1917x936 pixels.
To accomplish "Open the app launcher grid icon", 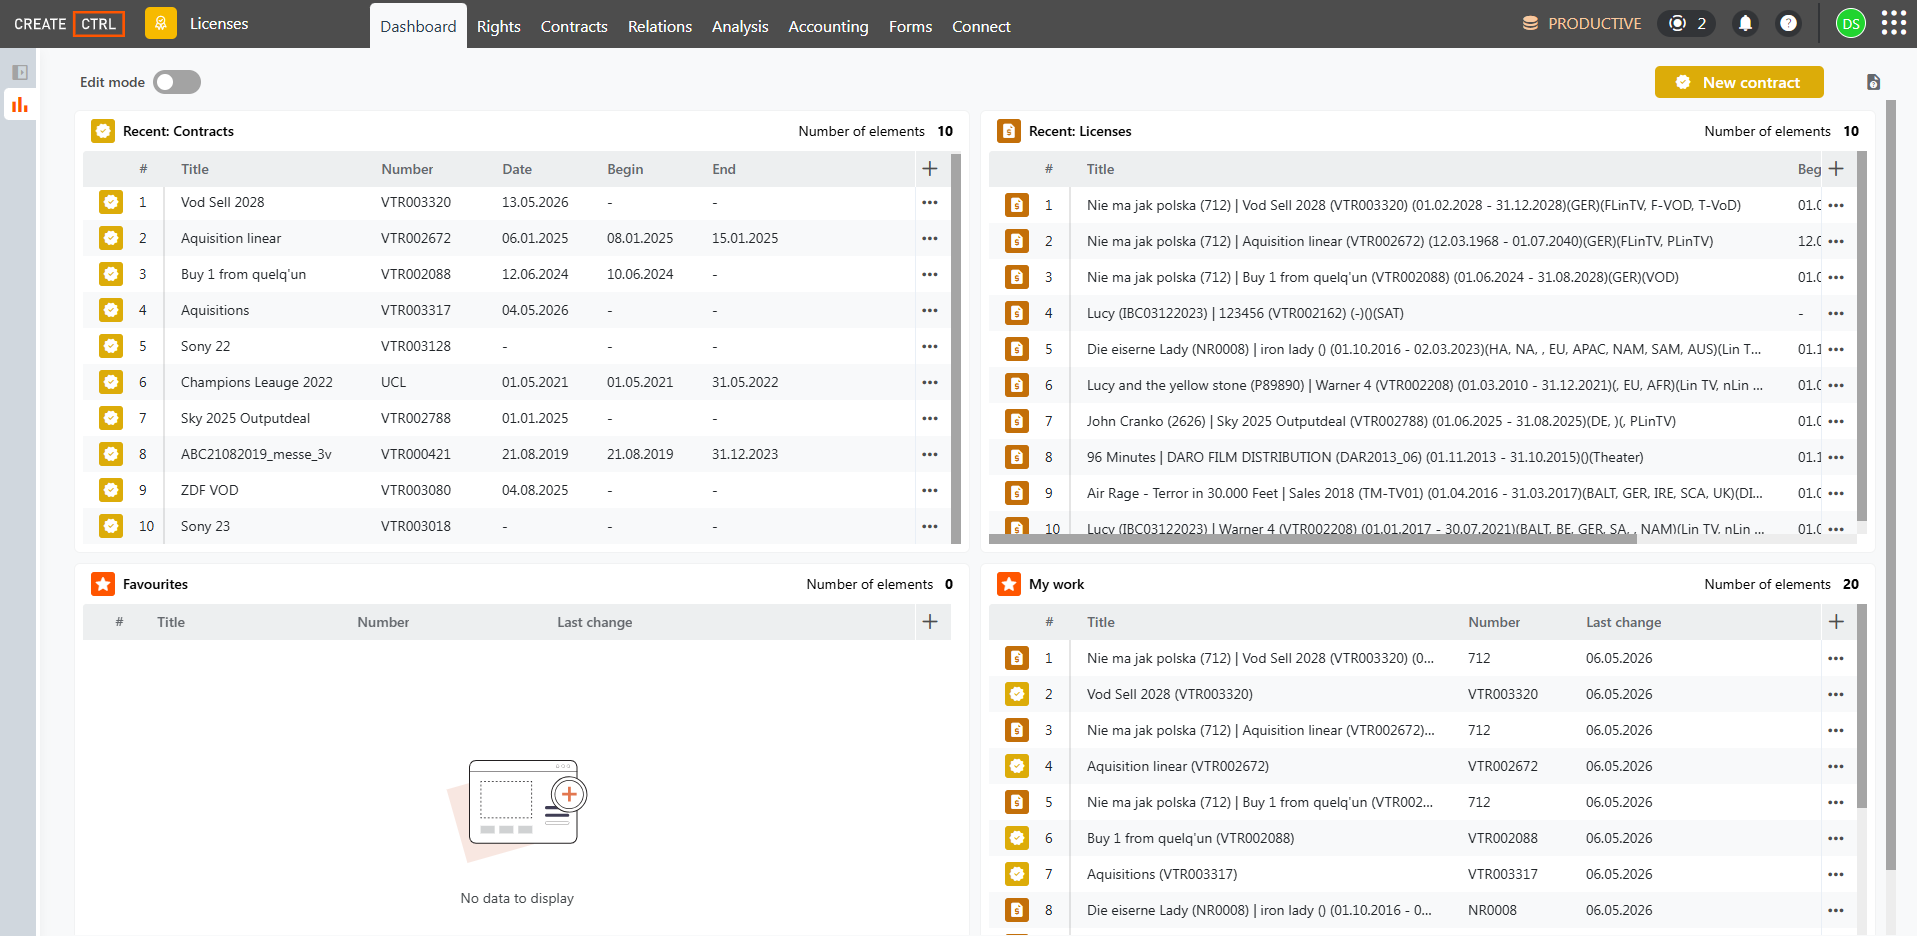I will (1893, 23).
